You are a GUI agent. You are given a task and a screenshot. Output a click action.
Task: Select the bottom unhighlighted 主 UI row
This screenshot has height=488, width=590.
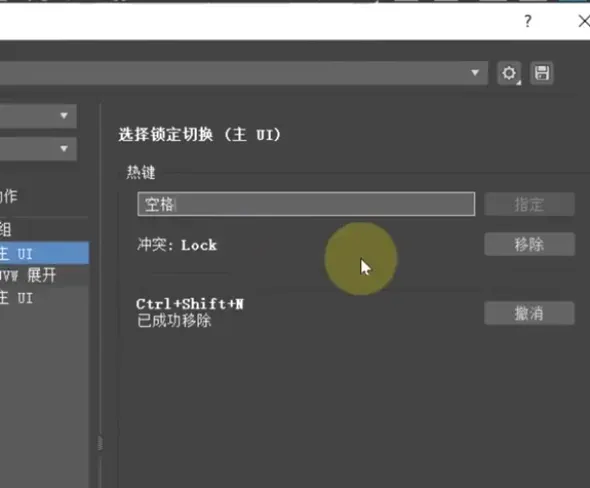click(x=44, y=298)
